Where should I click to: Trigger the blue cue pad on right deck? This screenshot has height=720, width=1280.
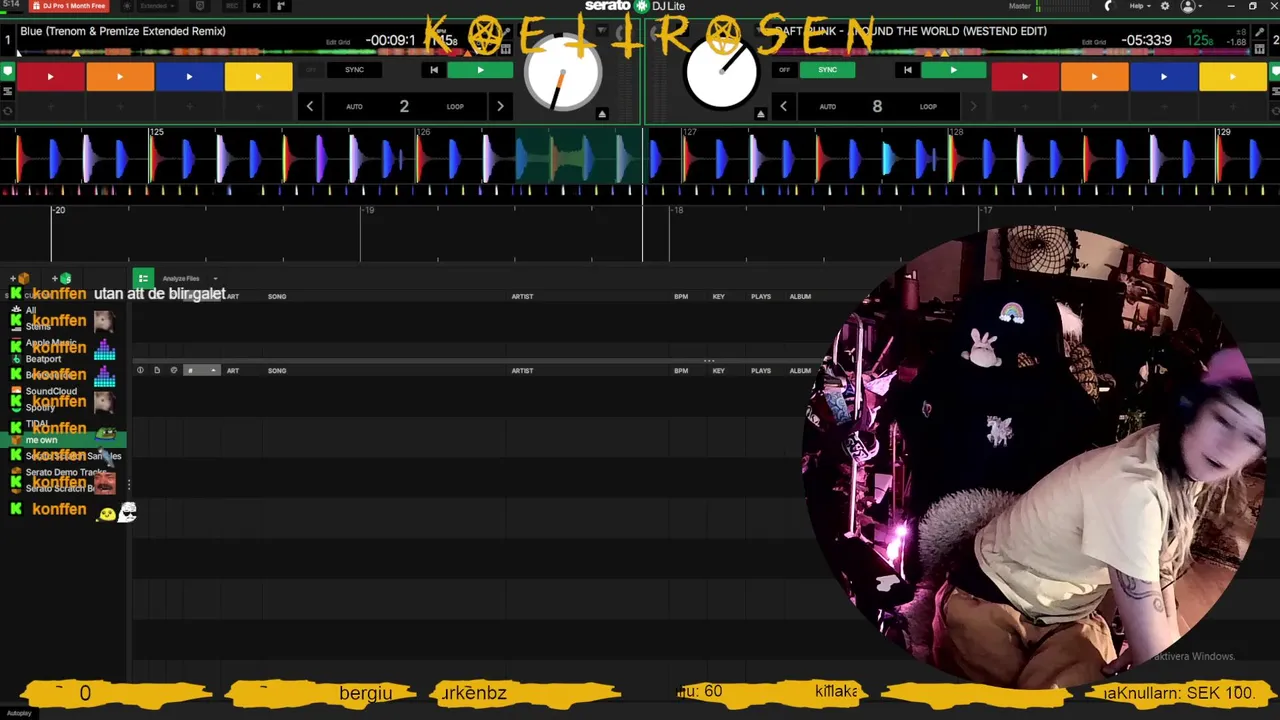point(1163,77)
